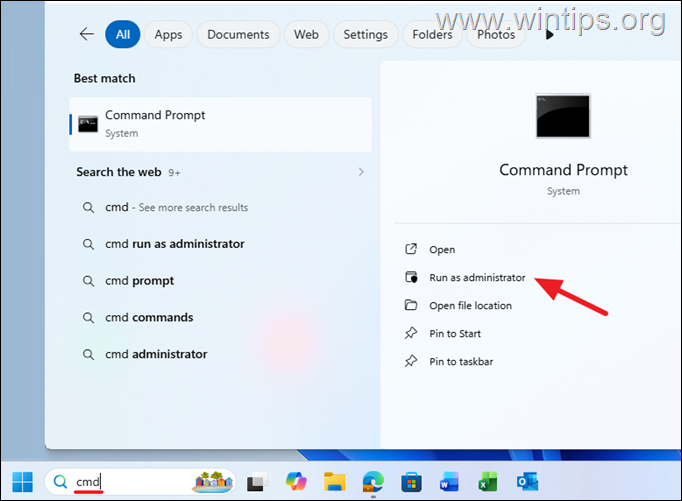Click the taskbar search box containing cmd
Screen dimensions: 682x501
pyautogui.click(x=140, y=482)
